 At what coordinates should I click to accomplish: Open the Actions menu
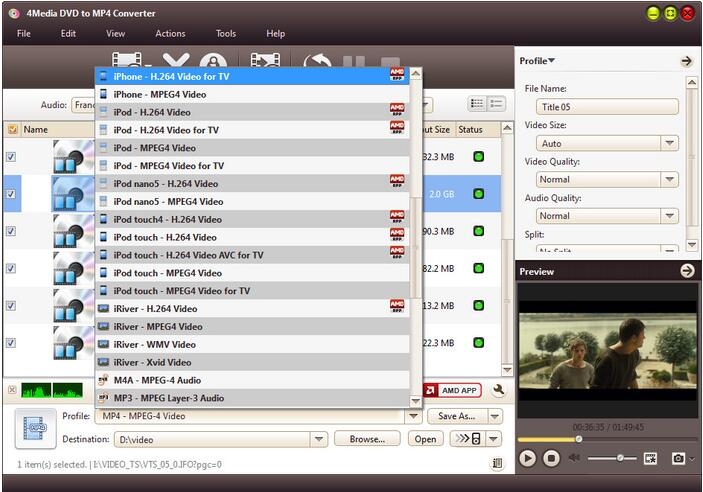[170, 34]
